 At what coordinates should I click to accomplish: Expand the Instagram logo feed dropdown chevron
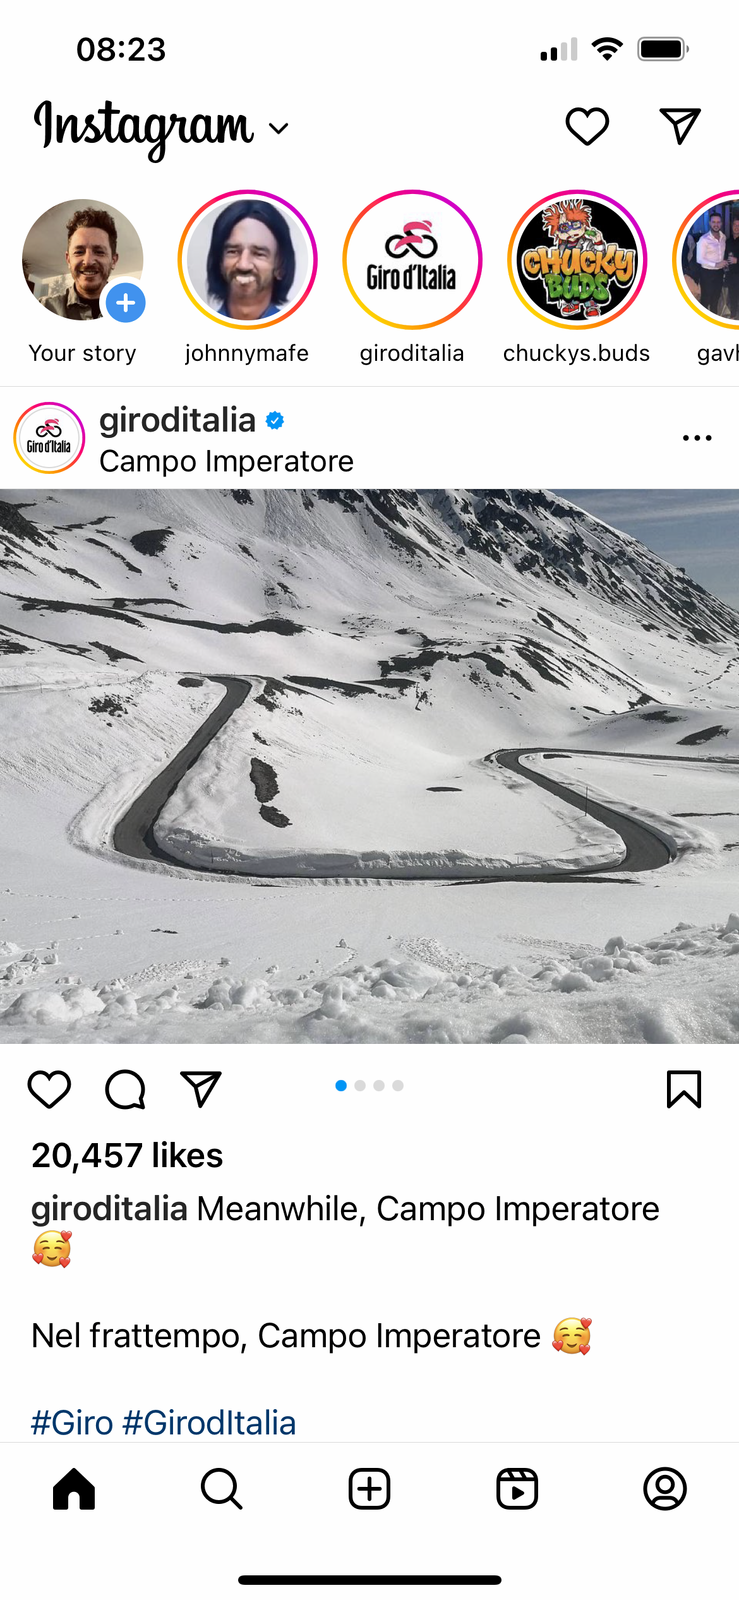(x=279, y=128)
